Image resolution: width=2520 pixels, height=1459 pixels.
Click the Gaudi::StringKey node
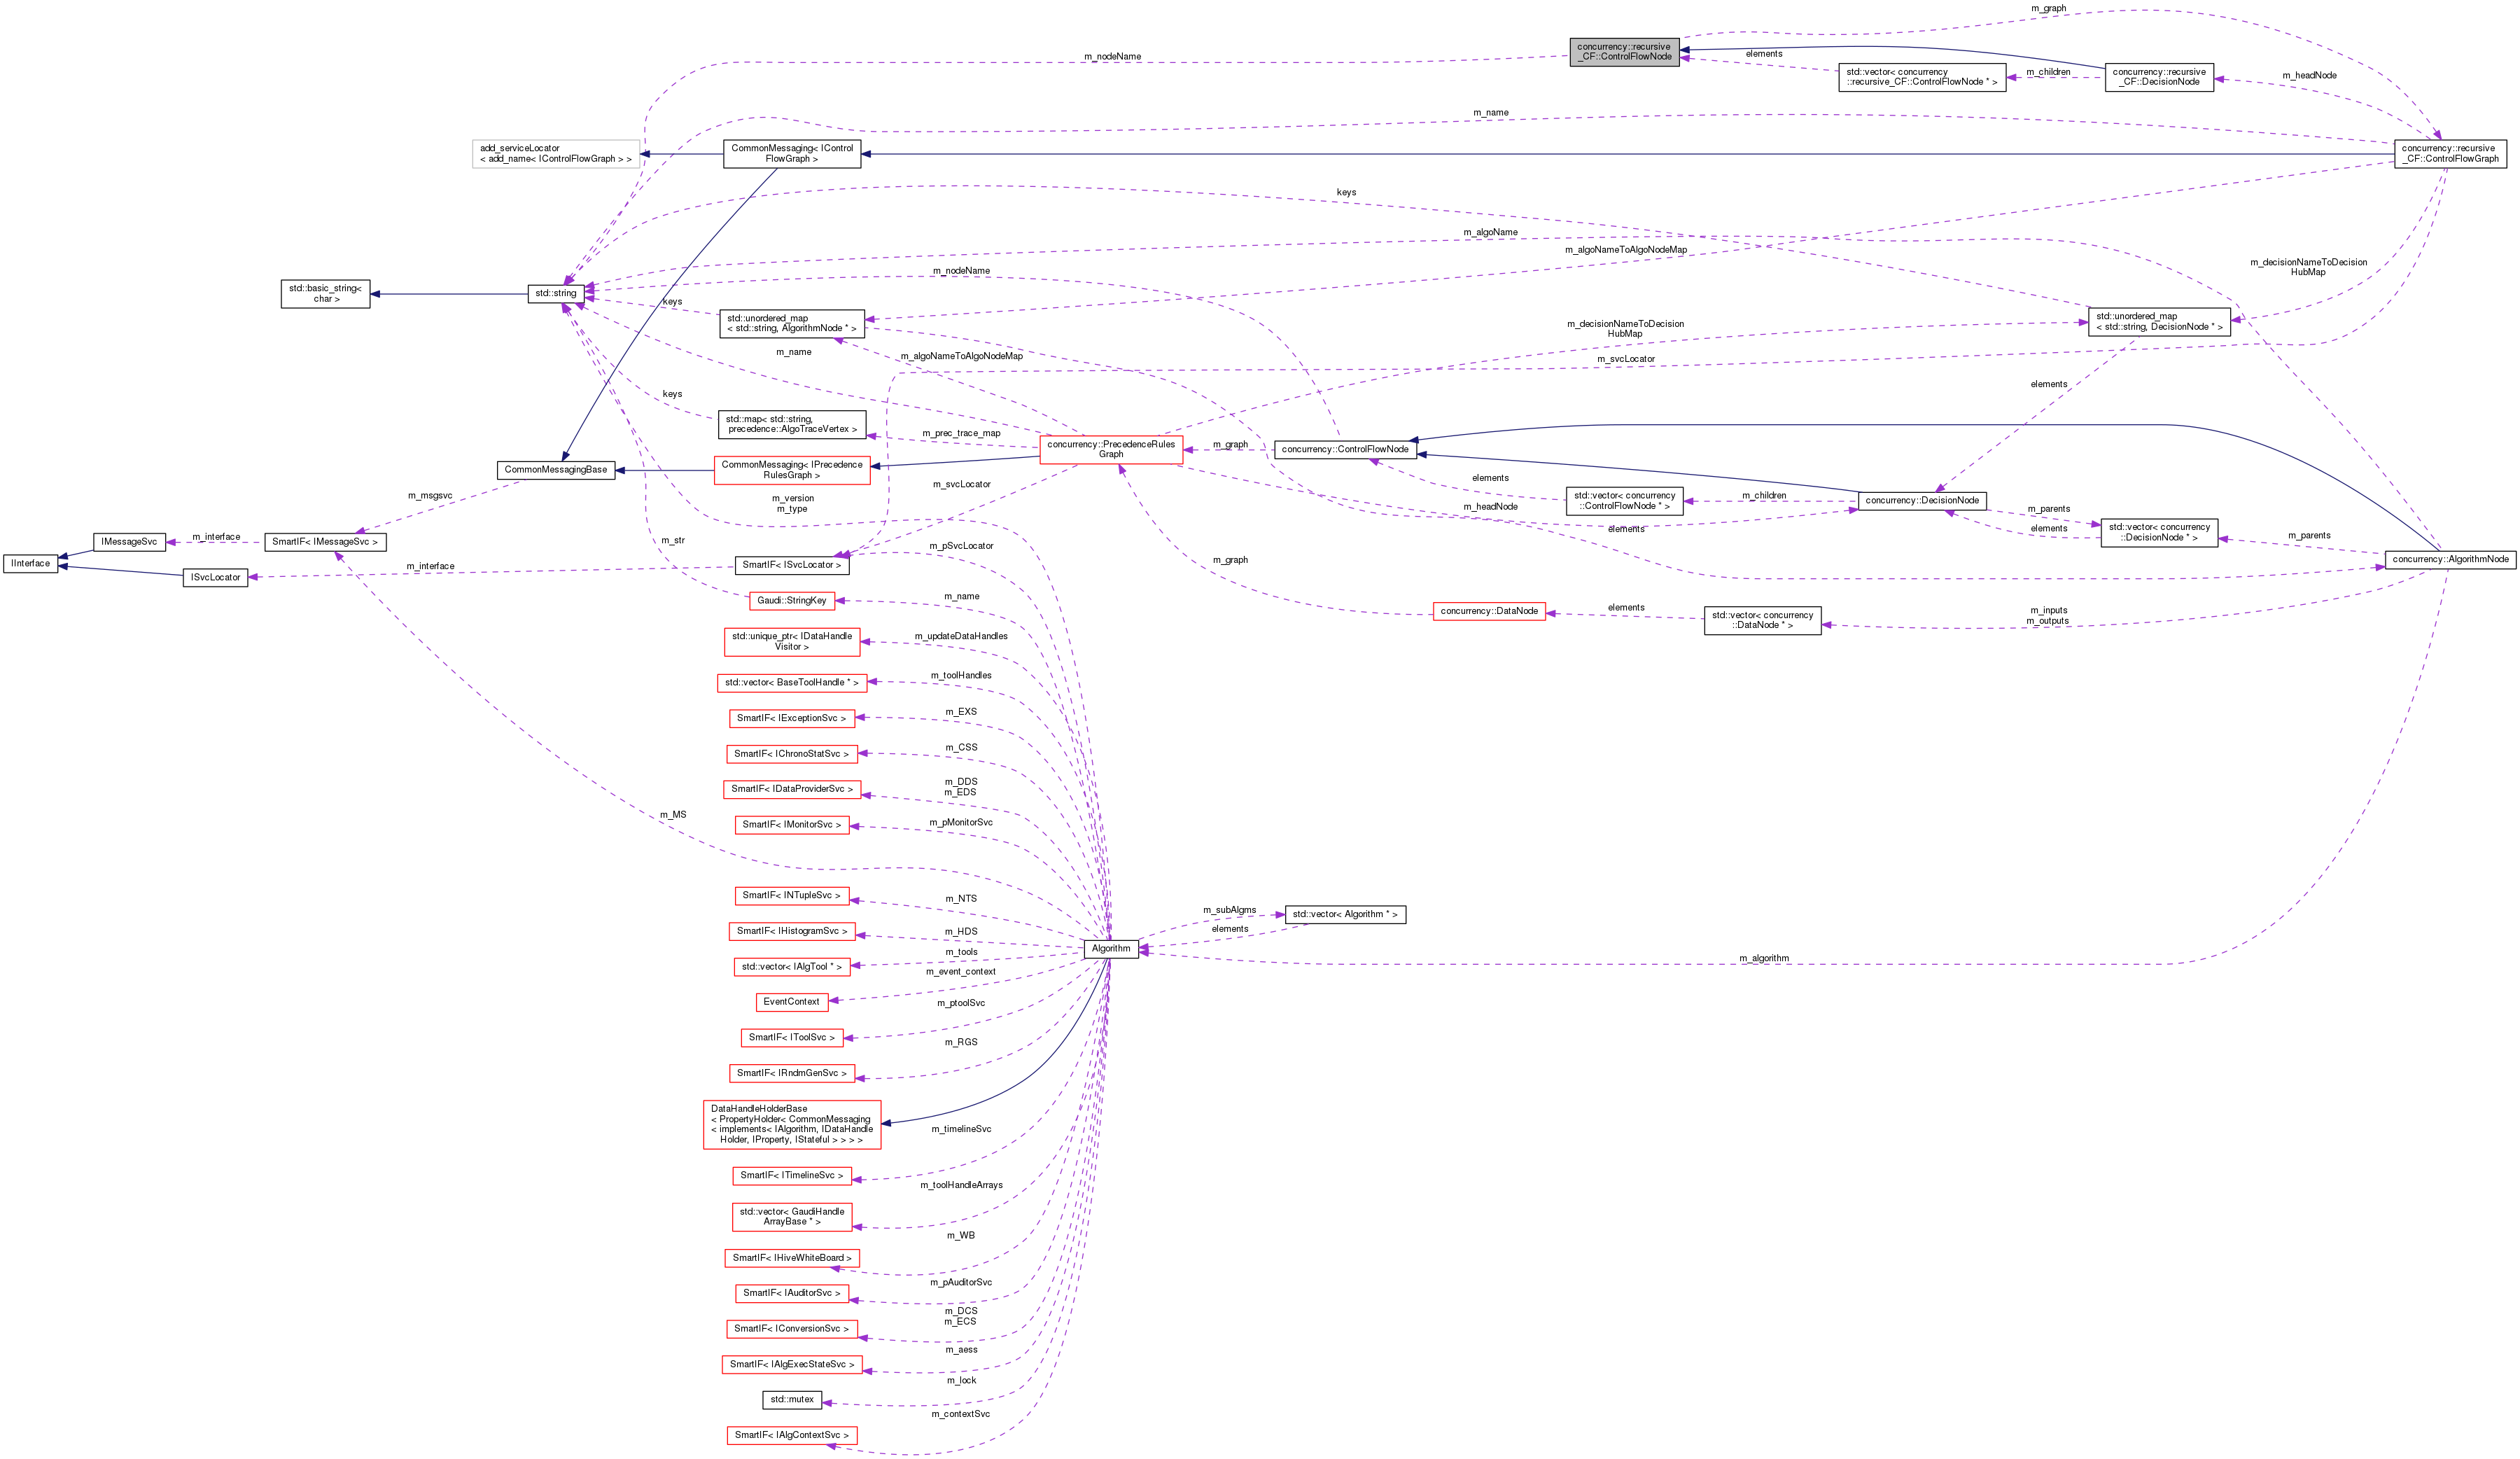tap(793, 600)
